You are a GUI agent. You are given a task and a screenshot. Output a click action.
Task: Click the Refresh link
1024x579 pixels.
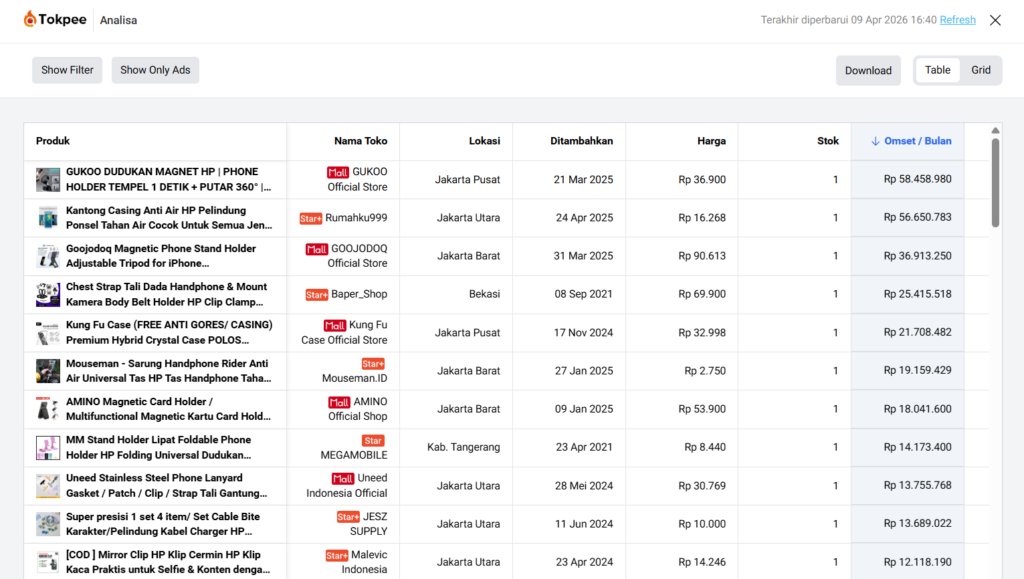(x=957, y=20)
